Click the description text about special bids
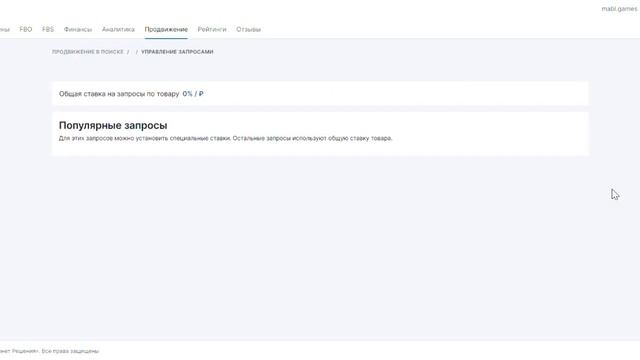 pos(225,138)
